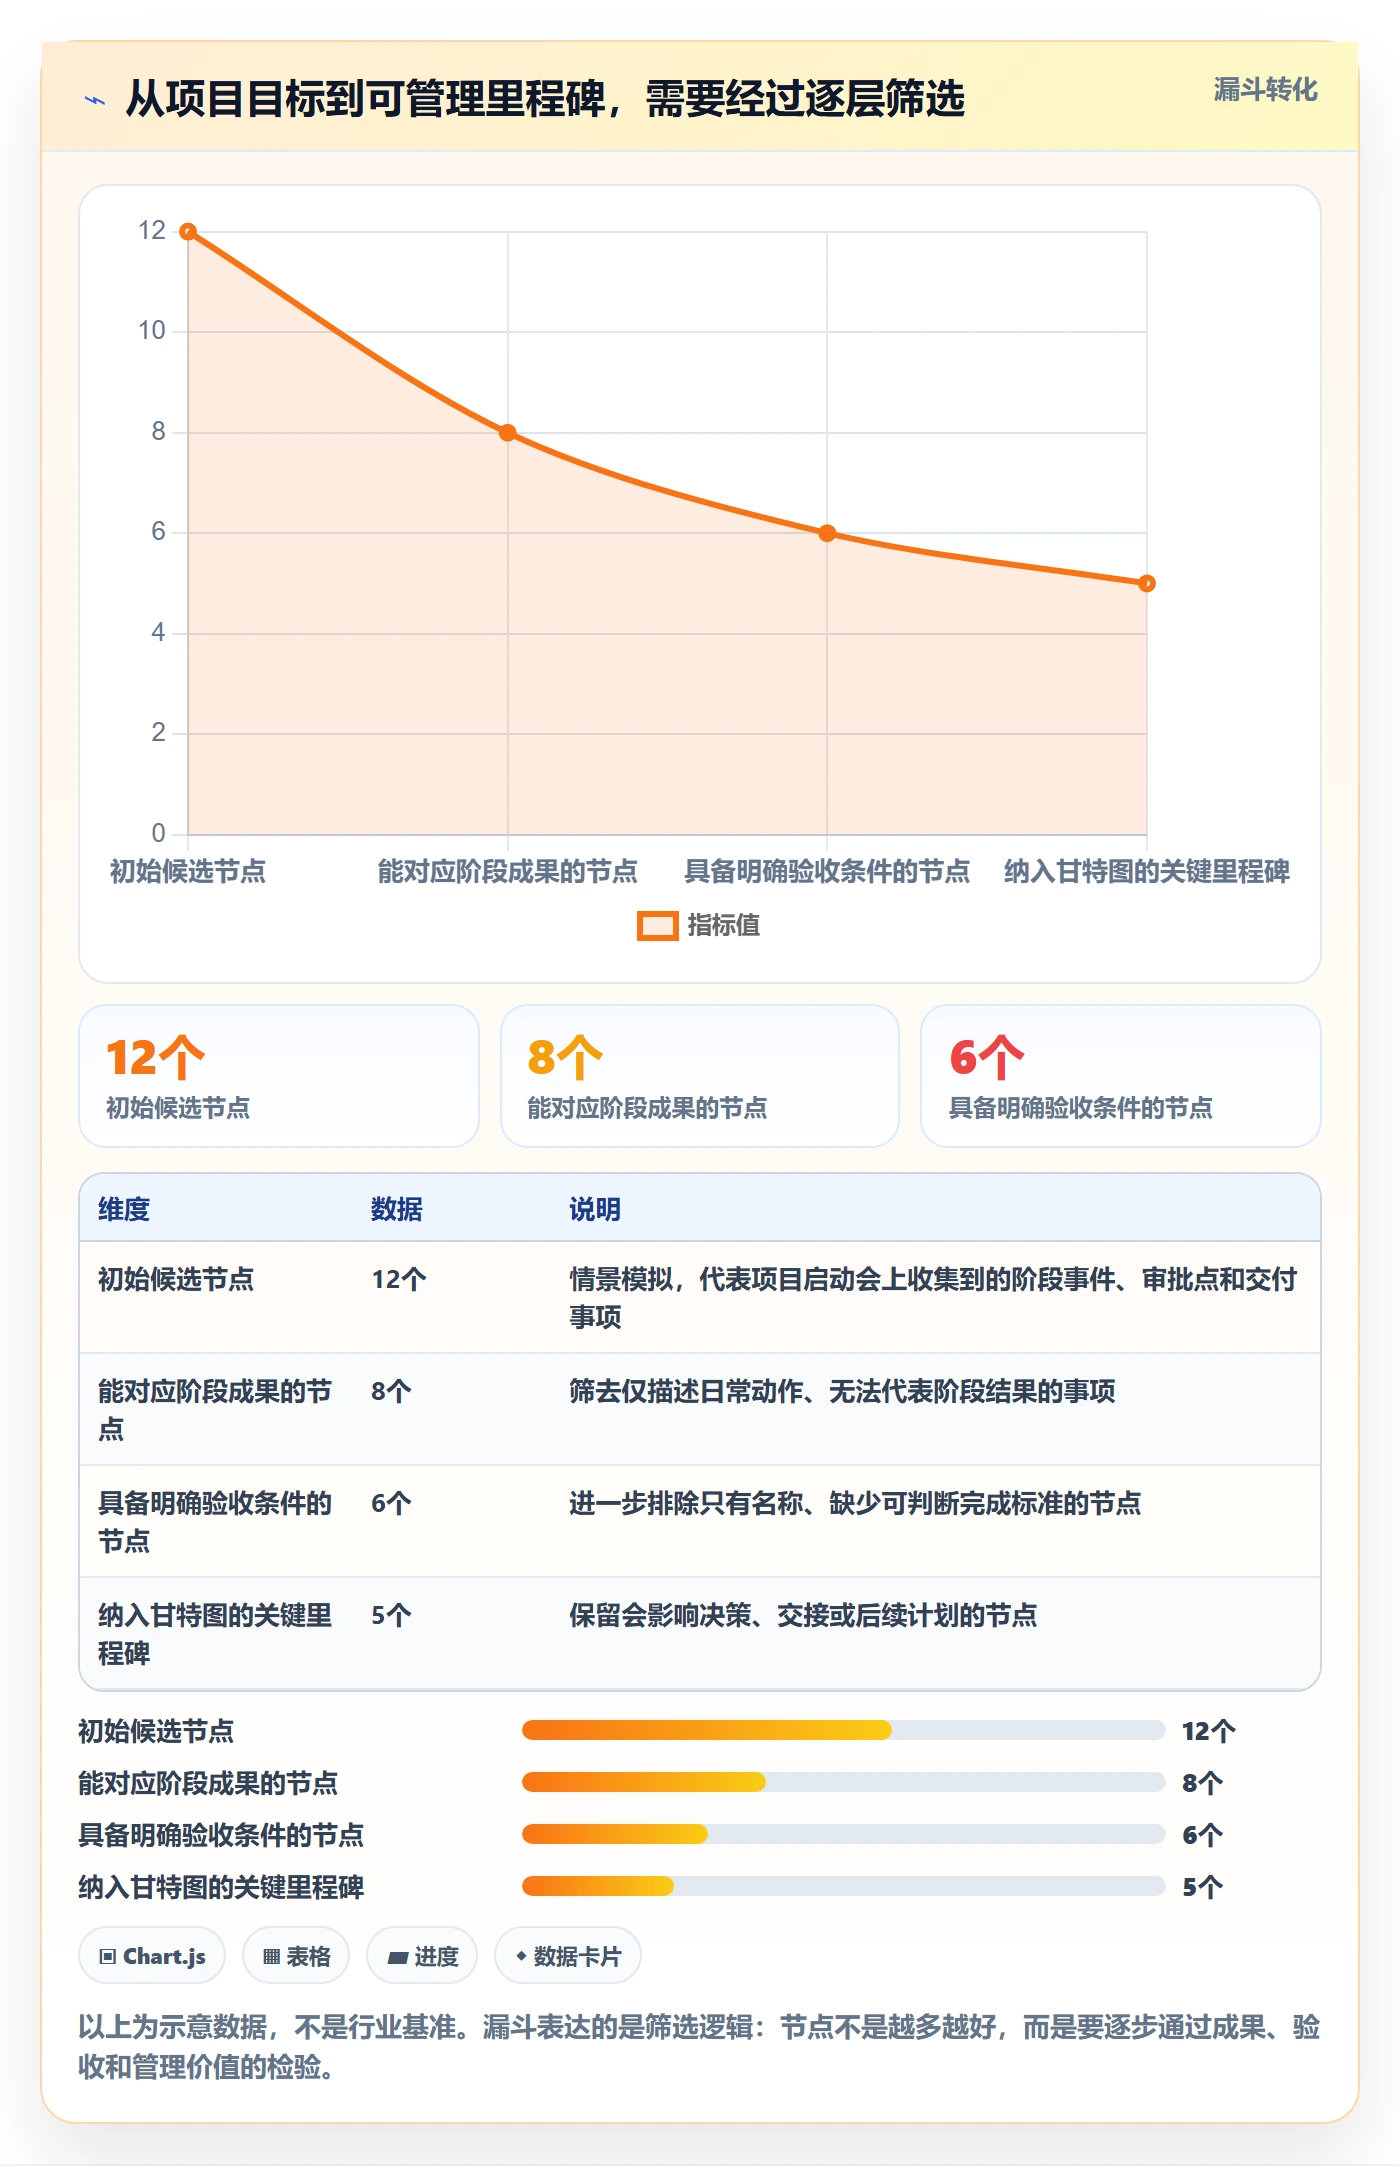
Task: Click x-axis label 初始候选节点 under chart
Action: point(188,871)
